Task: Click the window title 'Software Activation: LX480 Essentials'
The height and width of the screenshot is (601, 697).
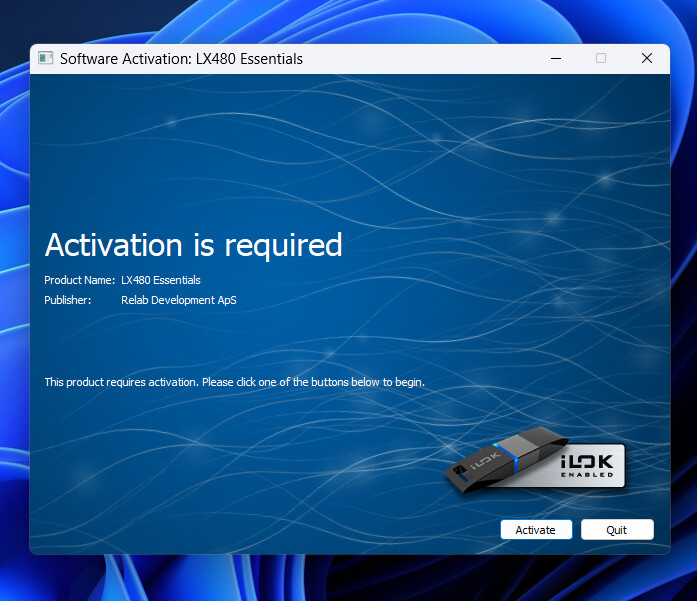Action: (x=181, y=59)
